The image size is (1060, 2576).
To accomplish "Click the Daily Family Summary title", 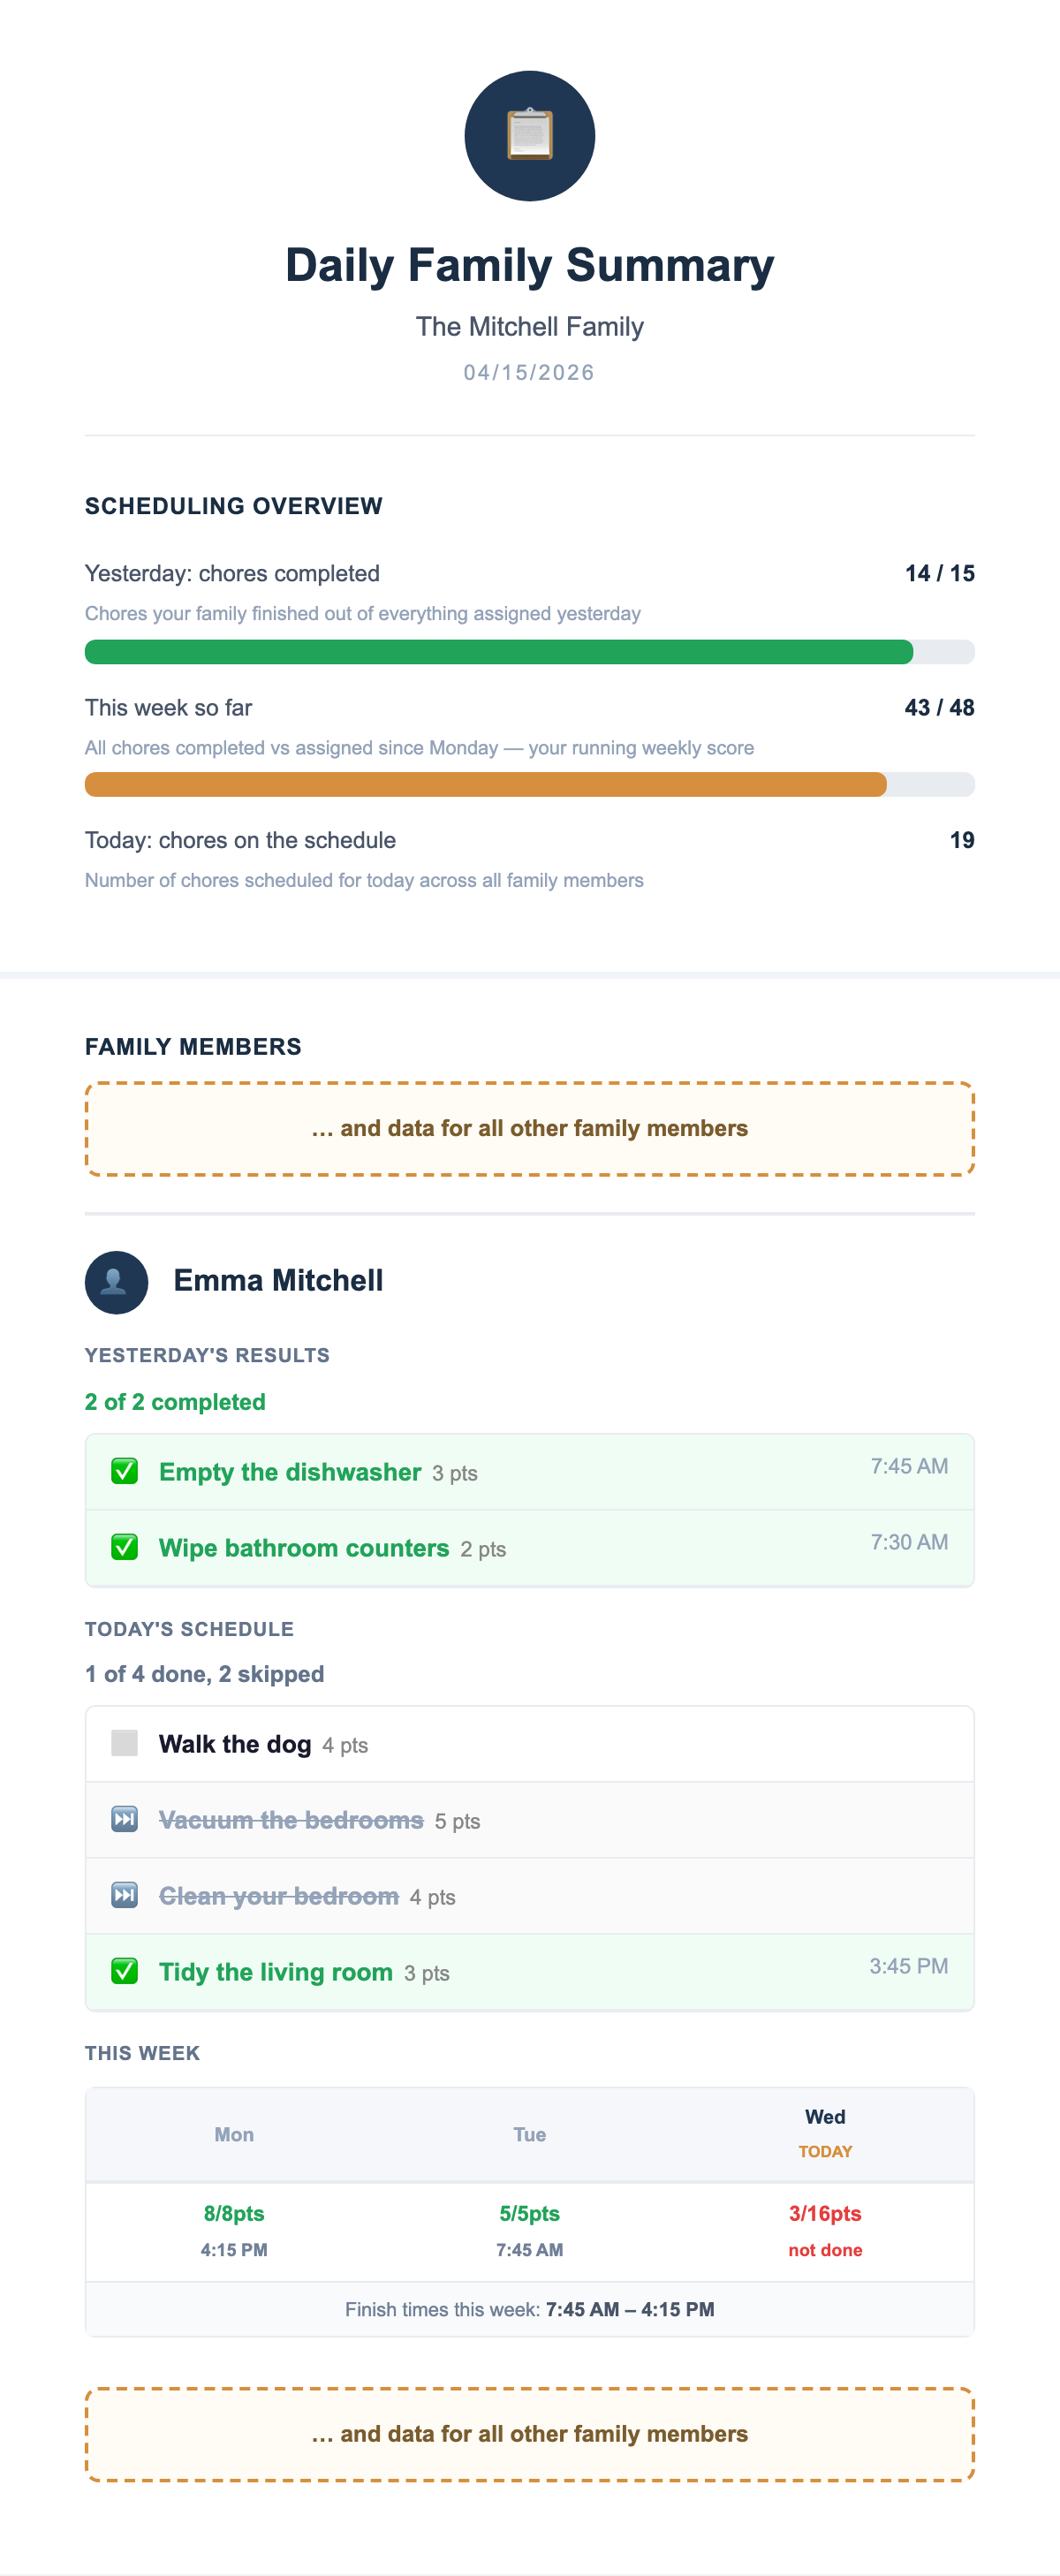I will (529, 265).
